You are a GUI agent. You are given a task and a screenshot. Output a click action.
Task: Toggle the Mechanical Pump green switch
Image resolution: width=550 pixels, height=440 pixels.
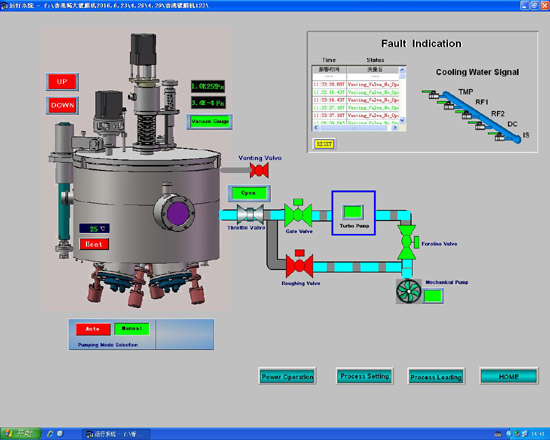pyautogui.click(x=433, y=296)
